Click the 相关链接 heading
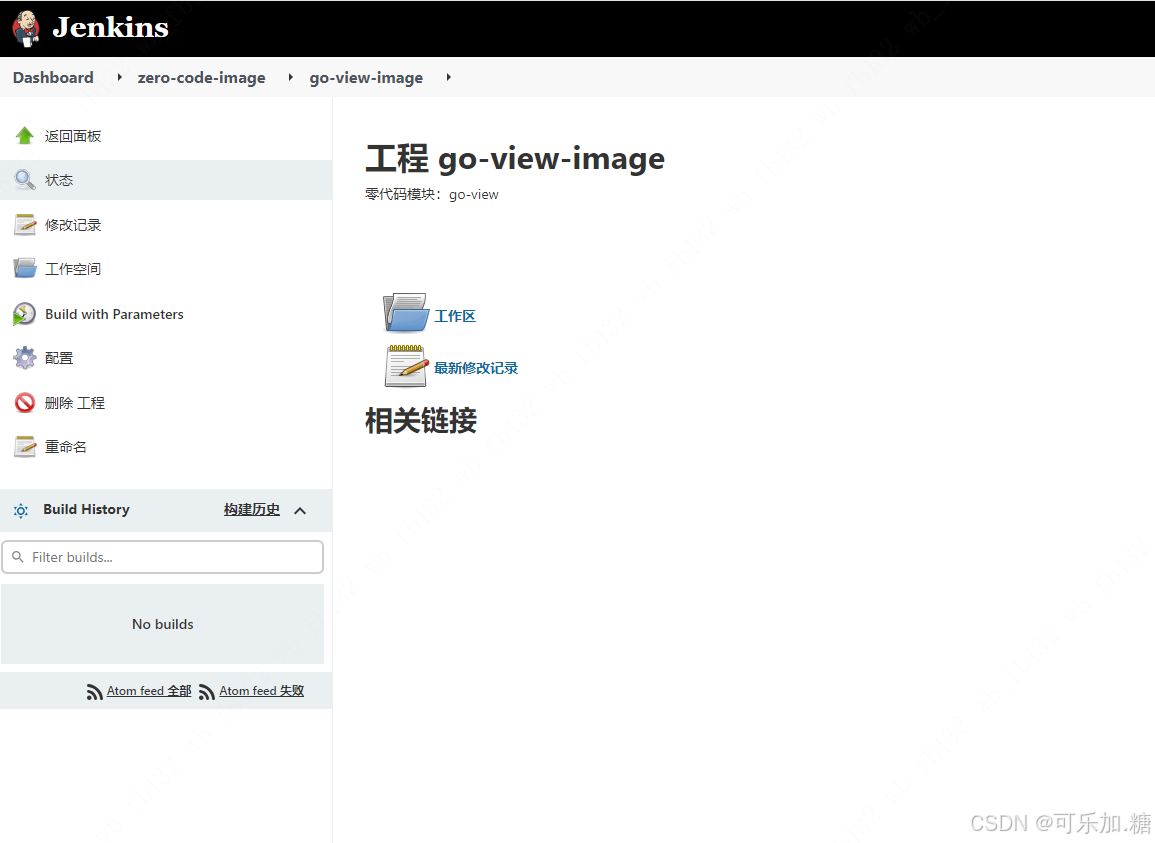 point(421,421)
